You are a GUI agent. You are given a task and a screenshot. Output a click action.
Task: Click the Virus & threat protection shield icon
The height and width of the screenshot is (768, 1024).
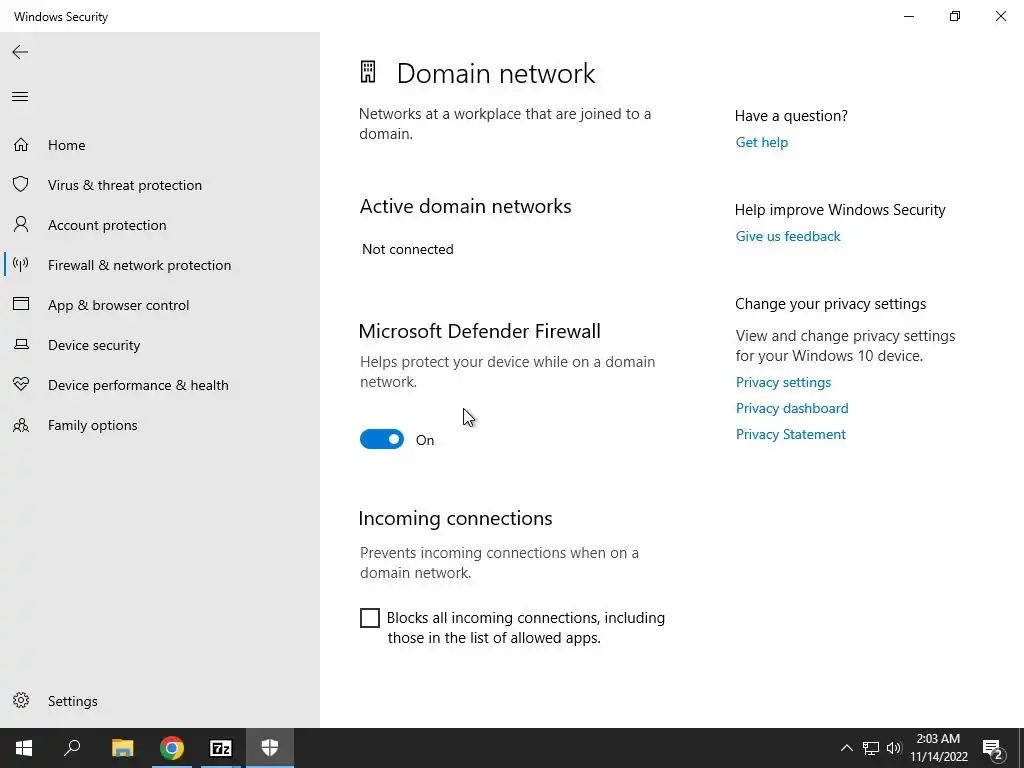click(21, 184)
